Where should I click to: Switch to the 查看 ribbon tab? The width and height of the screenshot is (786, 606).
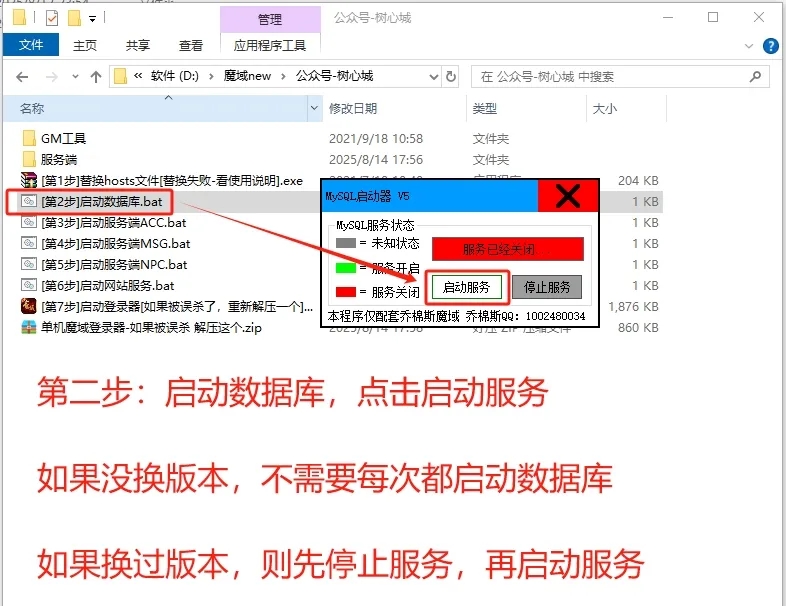click(191, 45)
